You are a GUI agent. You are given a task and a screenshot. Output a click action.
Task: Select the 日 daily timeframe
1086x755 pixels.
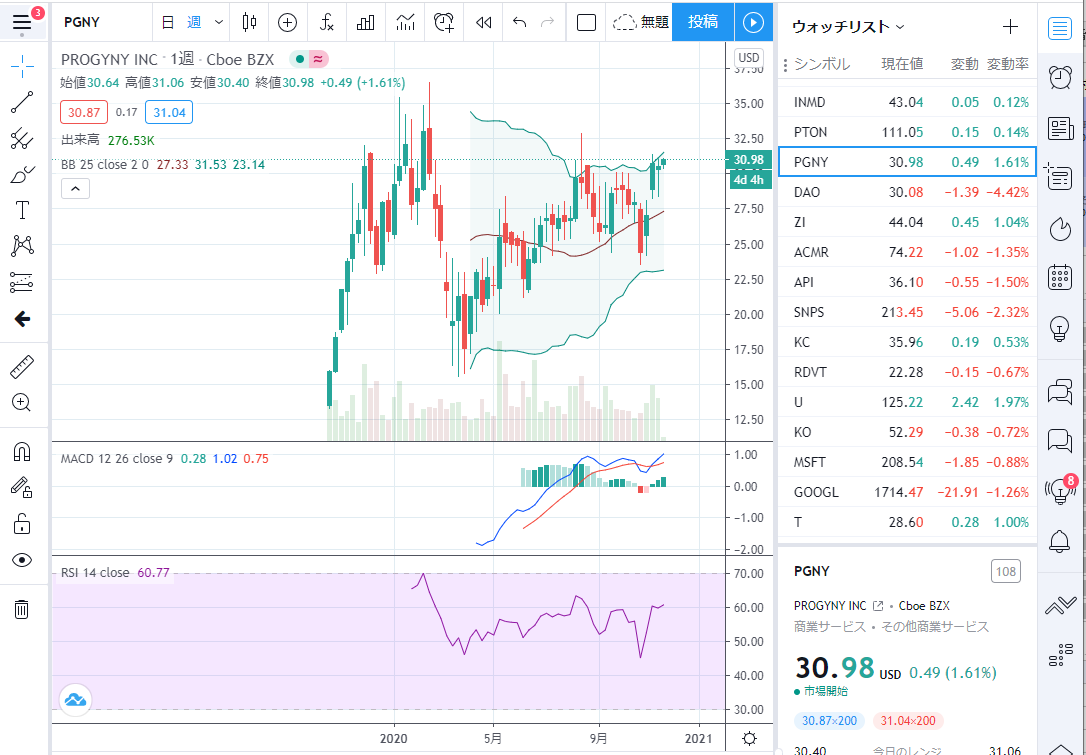(x=168, y=22)
